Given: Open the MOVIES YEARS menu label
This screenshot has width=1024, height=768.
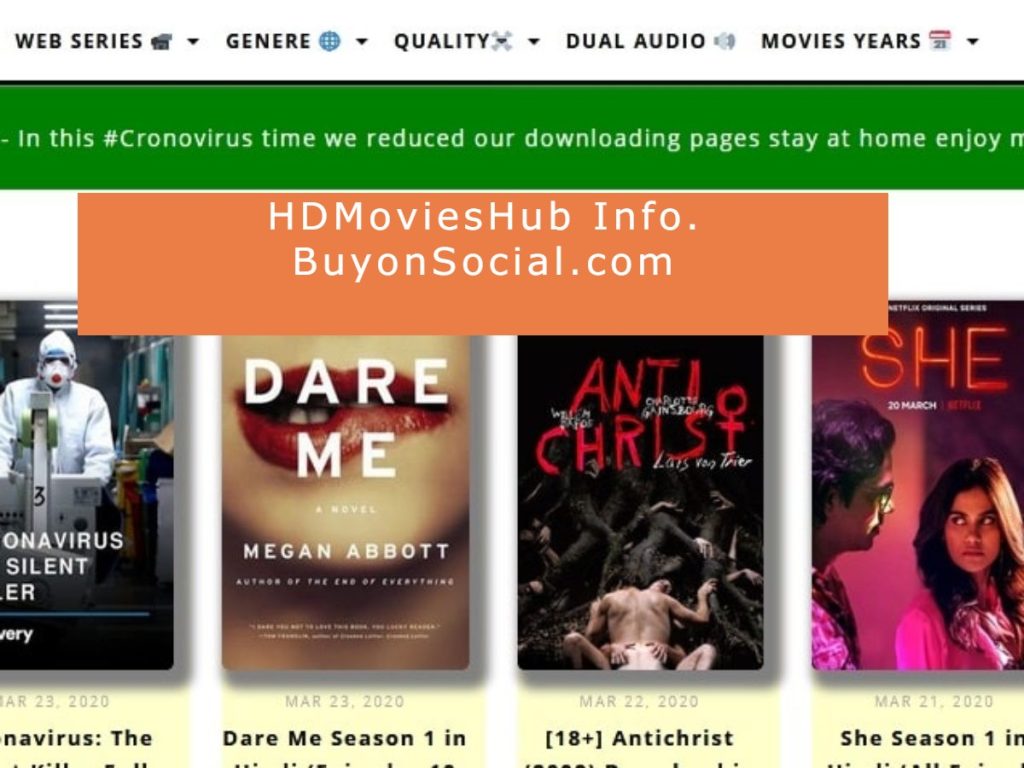Looking at the screenshot, I should pyautogui.click(x=841, y=41).
